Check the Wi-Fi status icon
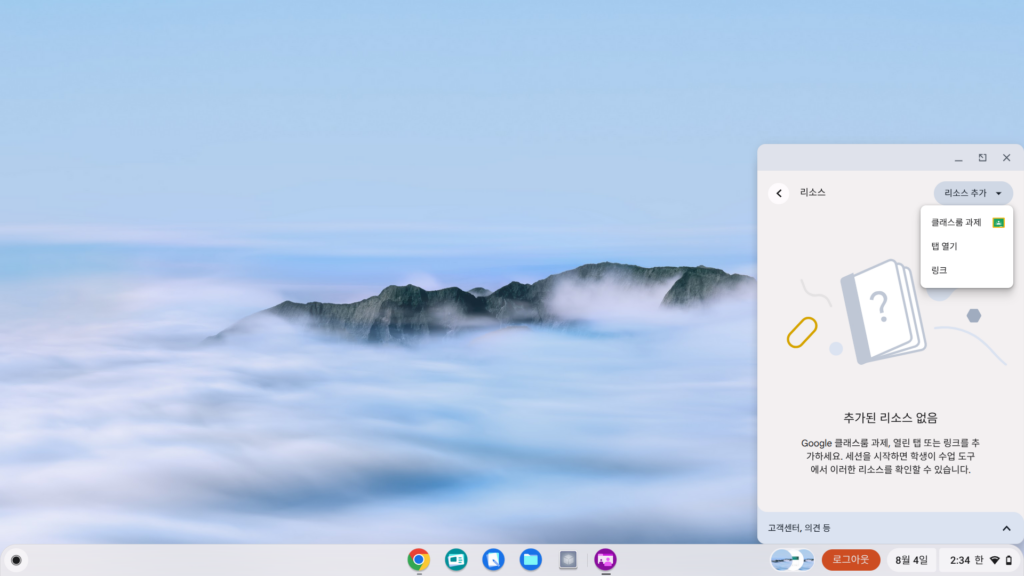1024x576 pixels. pos(995,560)
